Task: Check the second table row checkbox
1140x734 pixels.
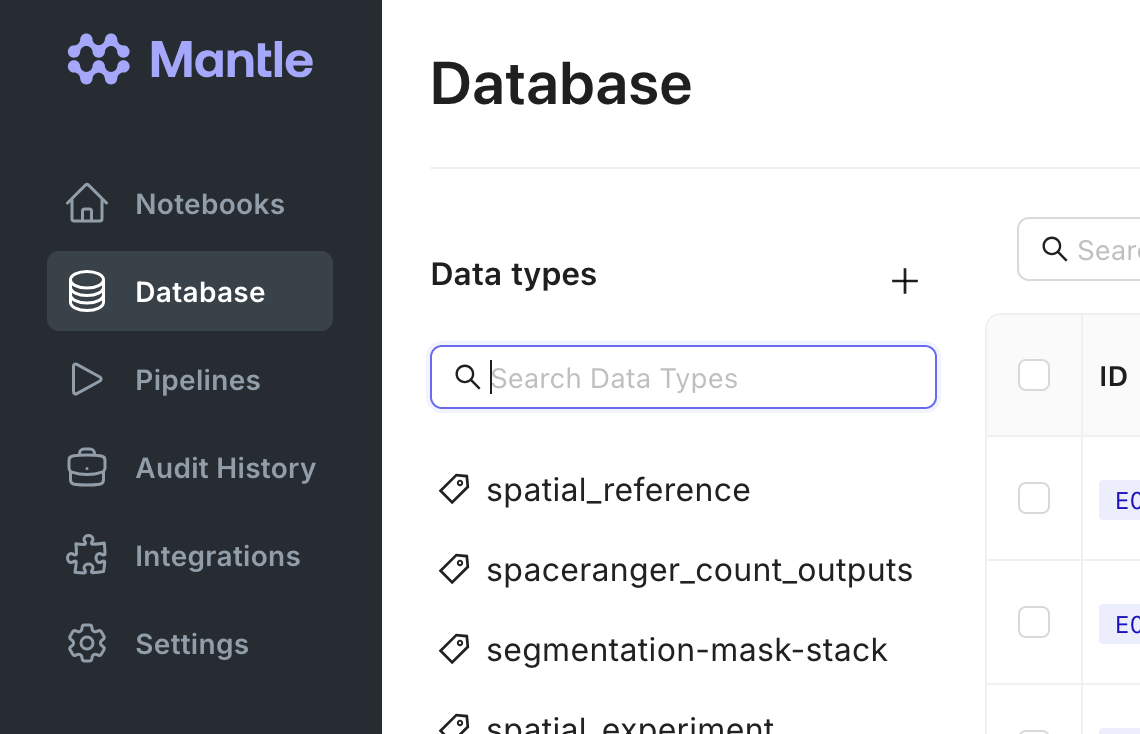Action: [1033, 622]
